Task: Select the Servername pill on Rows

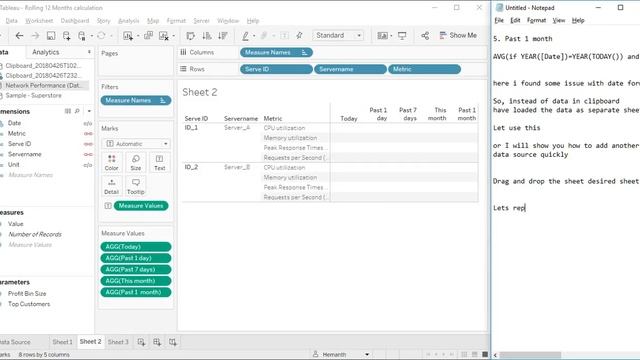Action: [350, 69]
